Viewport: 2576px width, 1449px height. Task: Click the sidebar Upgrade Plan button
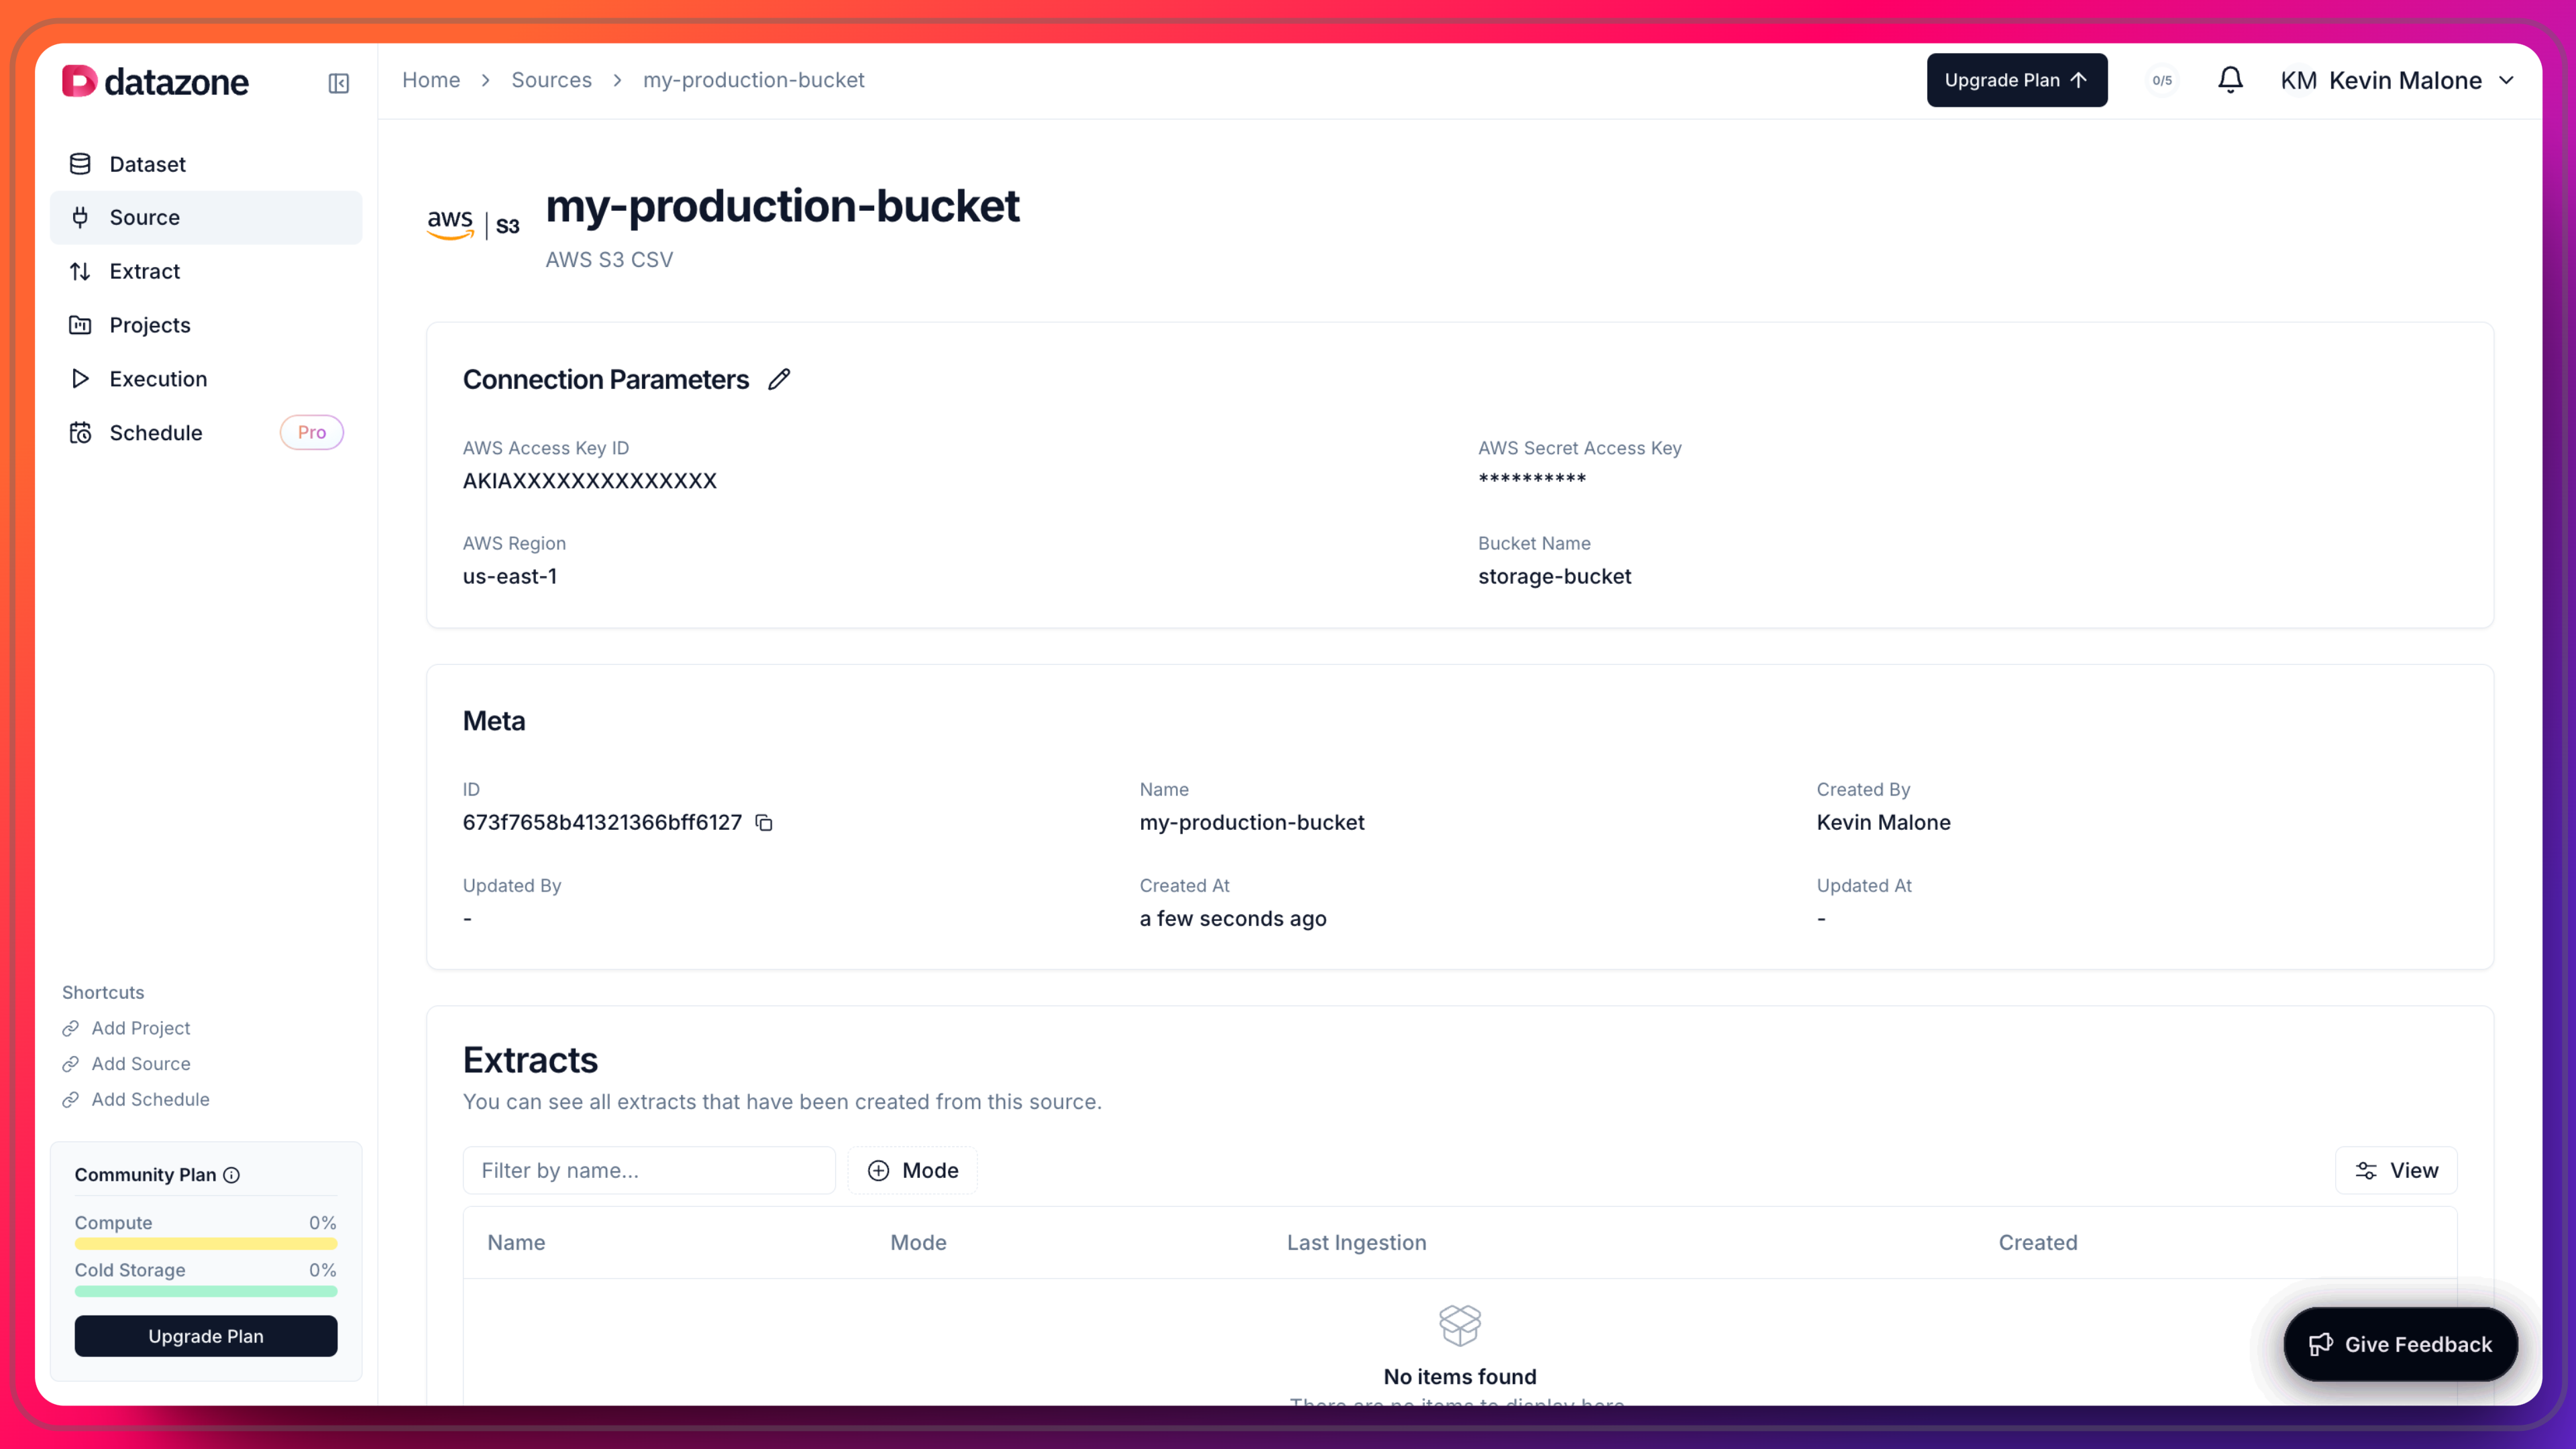[x=206, y=1336]
